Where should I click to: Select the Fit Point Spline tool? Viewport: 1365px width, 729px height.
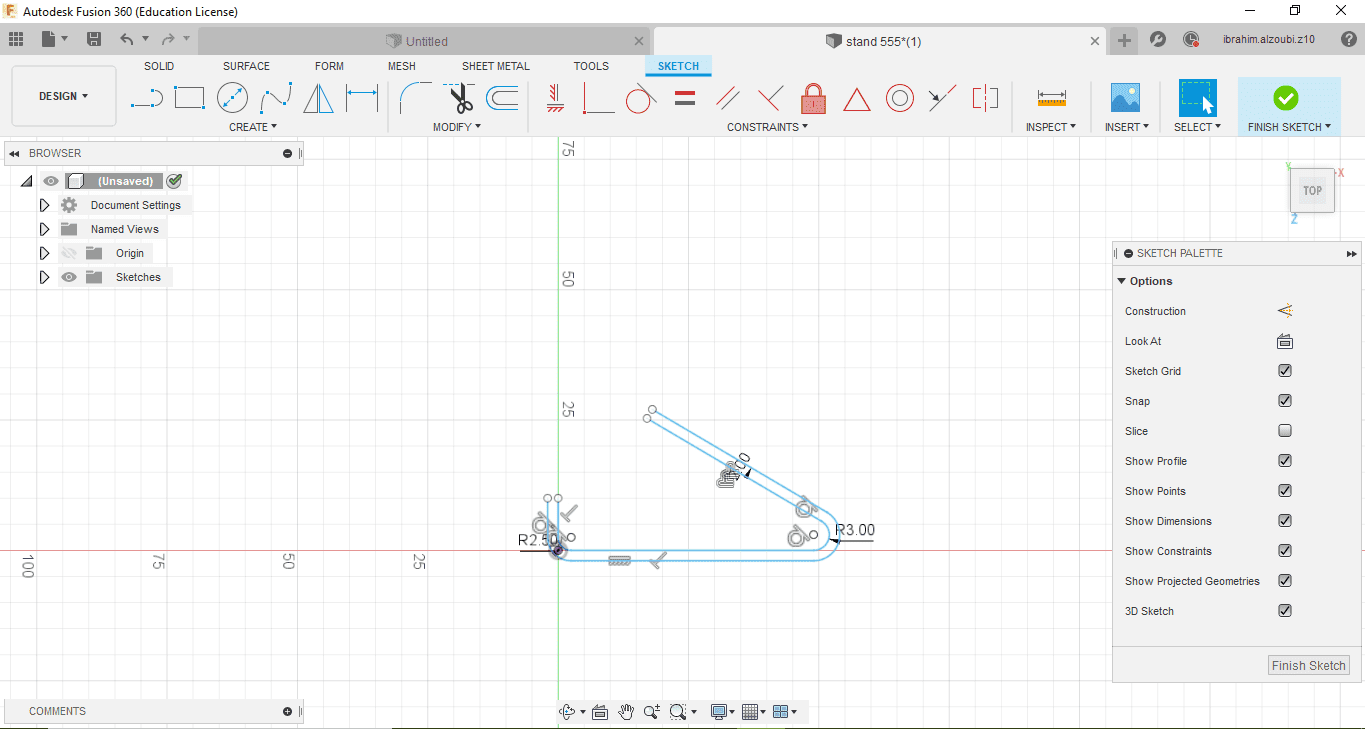pyautogui.click(x=276, y=98)
